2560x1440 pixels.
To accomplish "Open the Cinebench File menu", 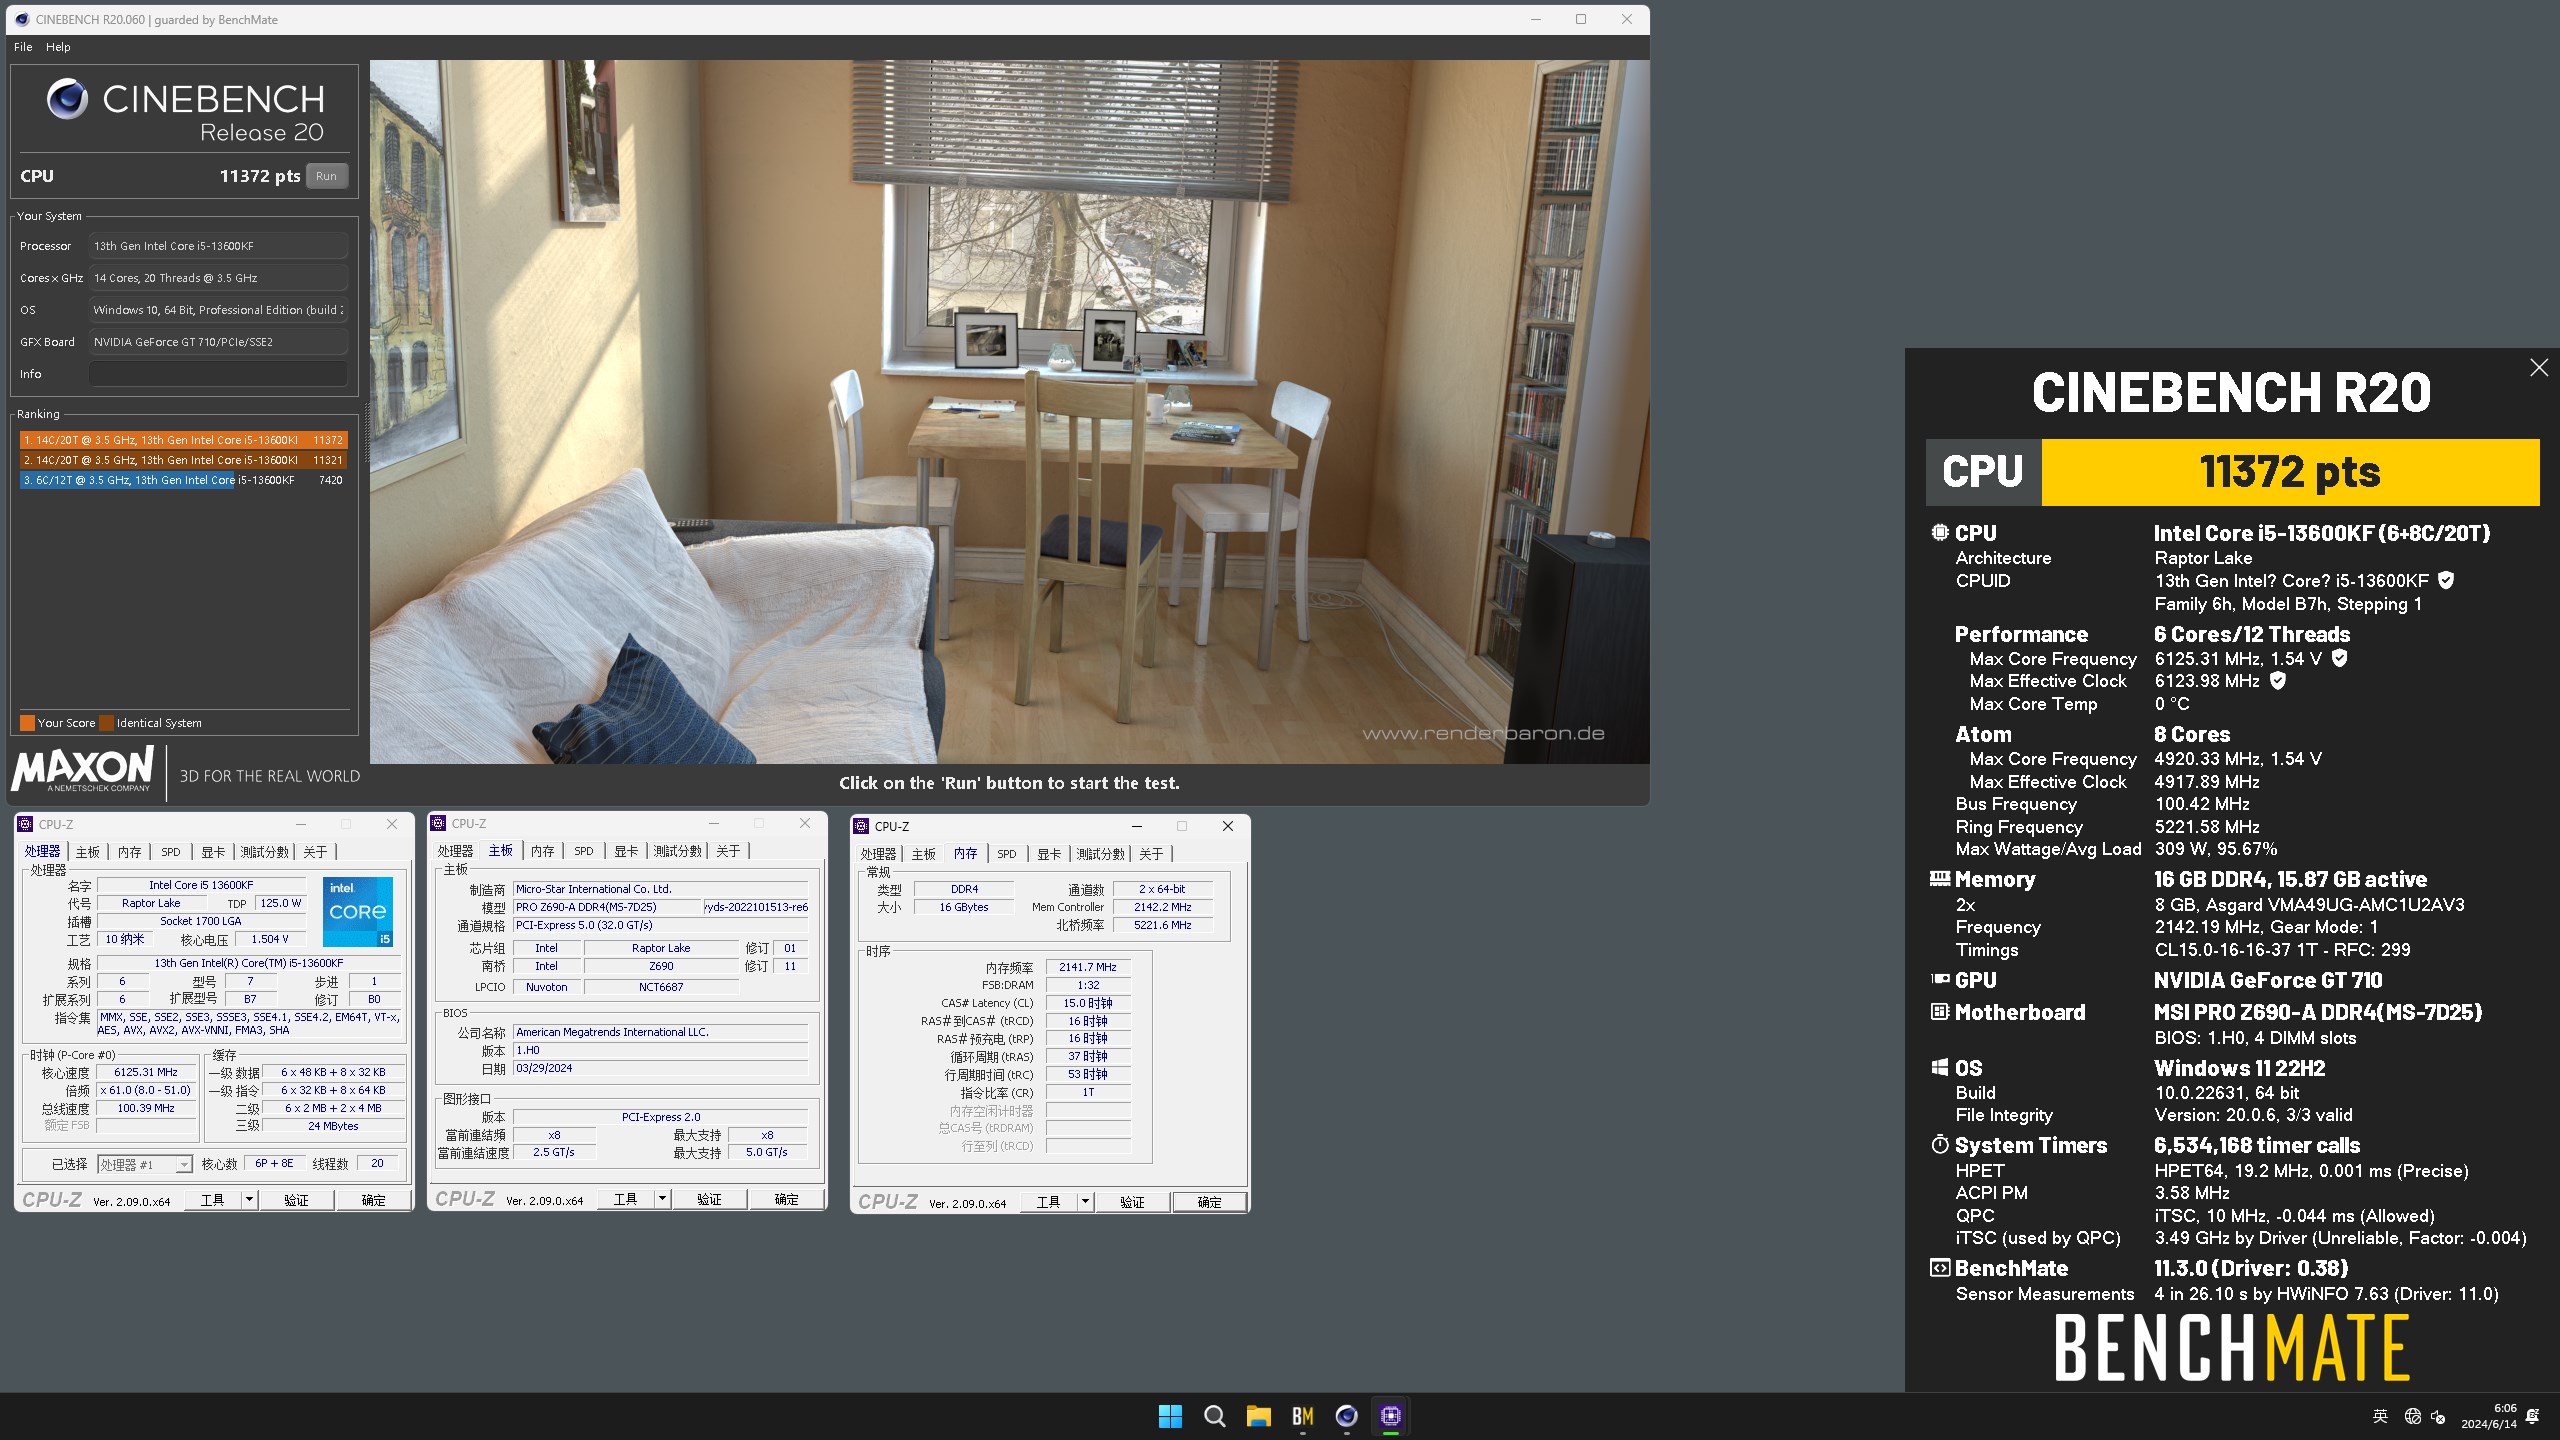I will pos(23,47).
